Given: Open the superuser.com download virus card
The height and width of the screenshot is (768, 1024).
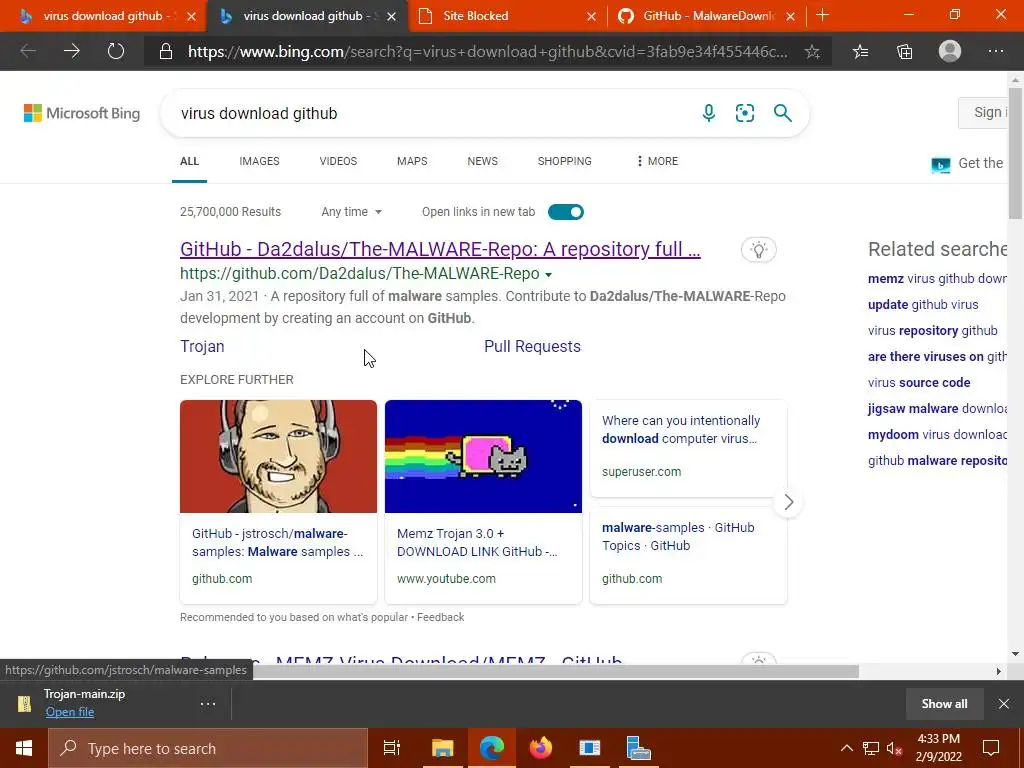Looking at the screenshot, I should point(688,448).
